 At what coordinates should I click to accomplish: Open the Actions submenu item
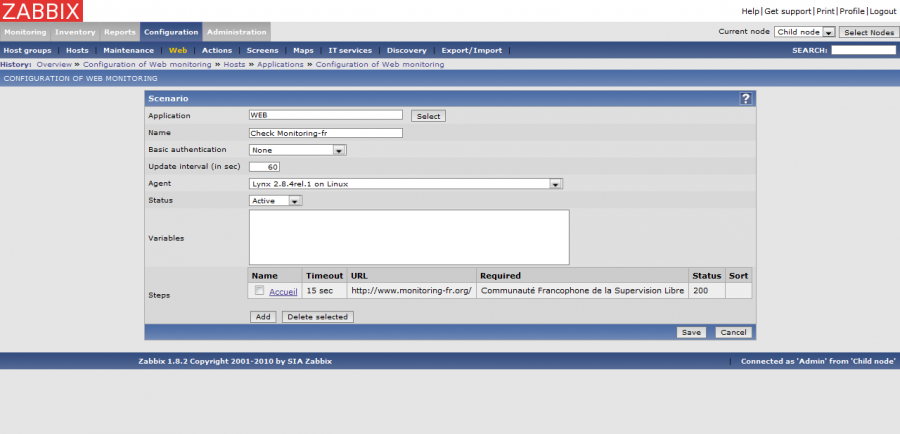(217, 51)
